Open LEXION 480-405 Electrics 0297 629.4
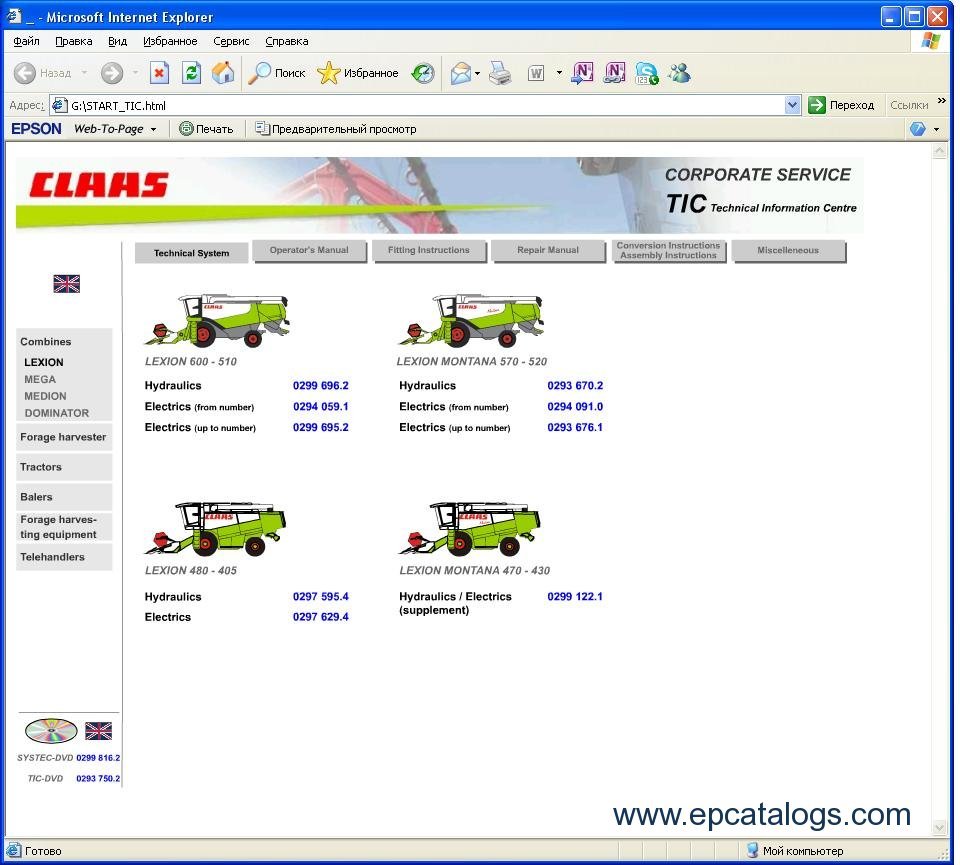Image resolution: width=960 pixels, height=865 pixels. [320, 617]
